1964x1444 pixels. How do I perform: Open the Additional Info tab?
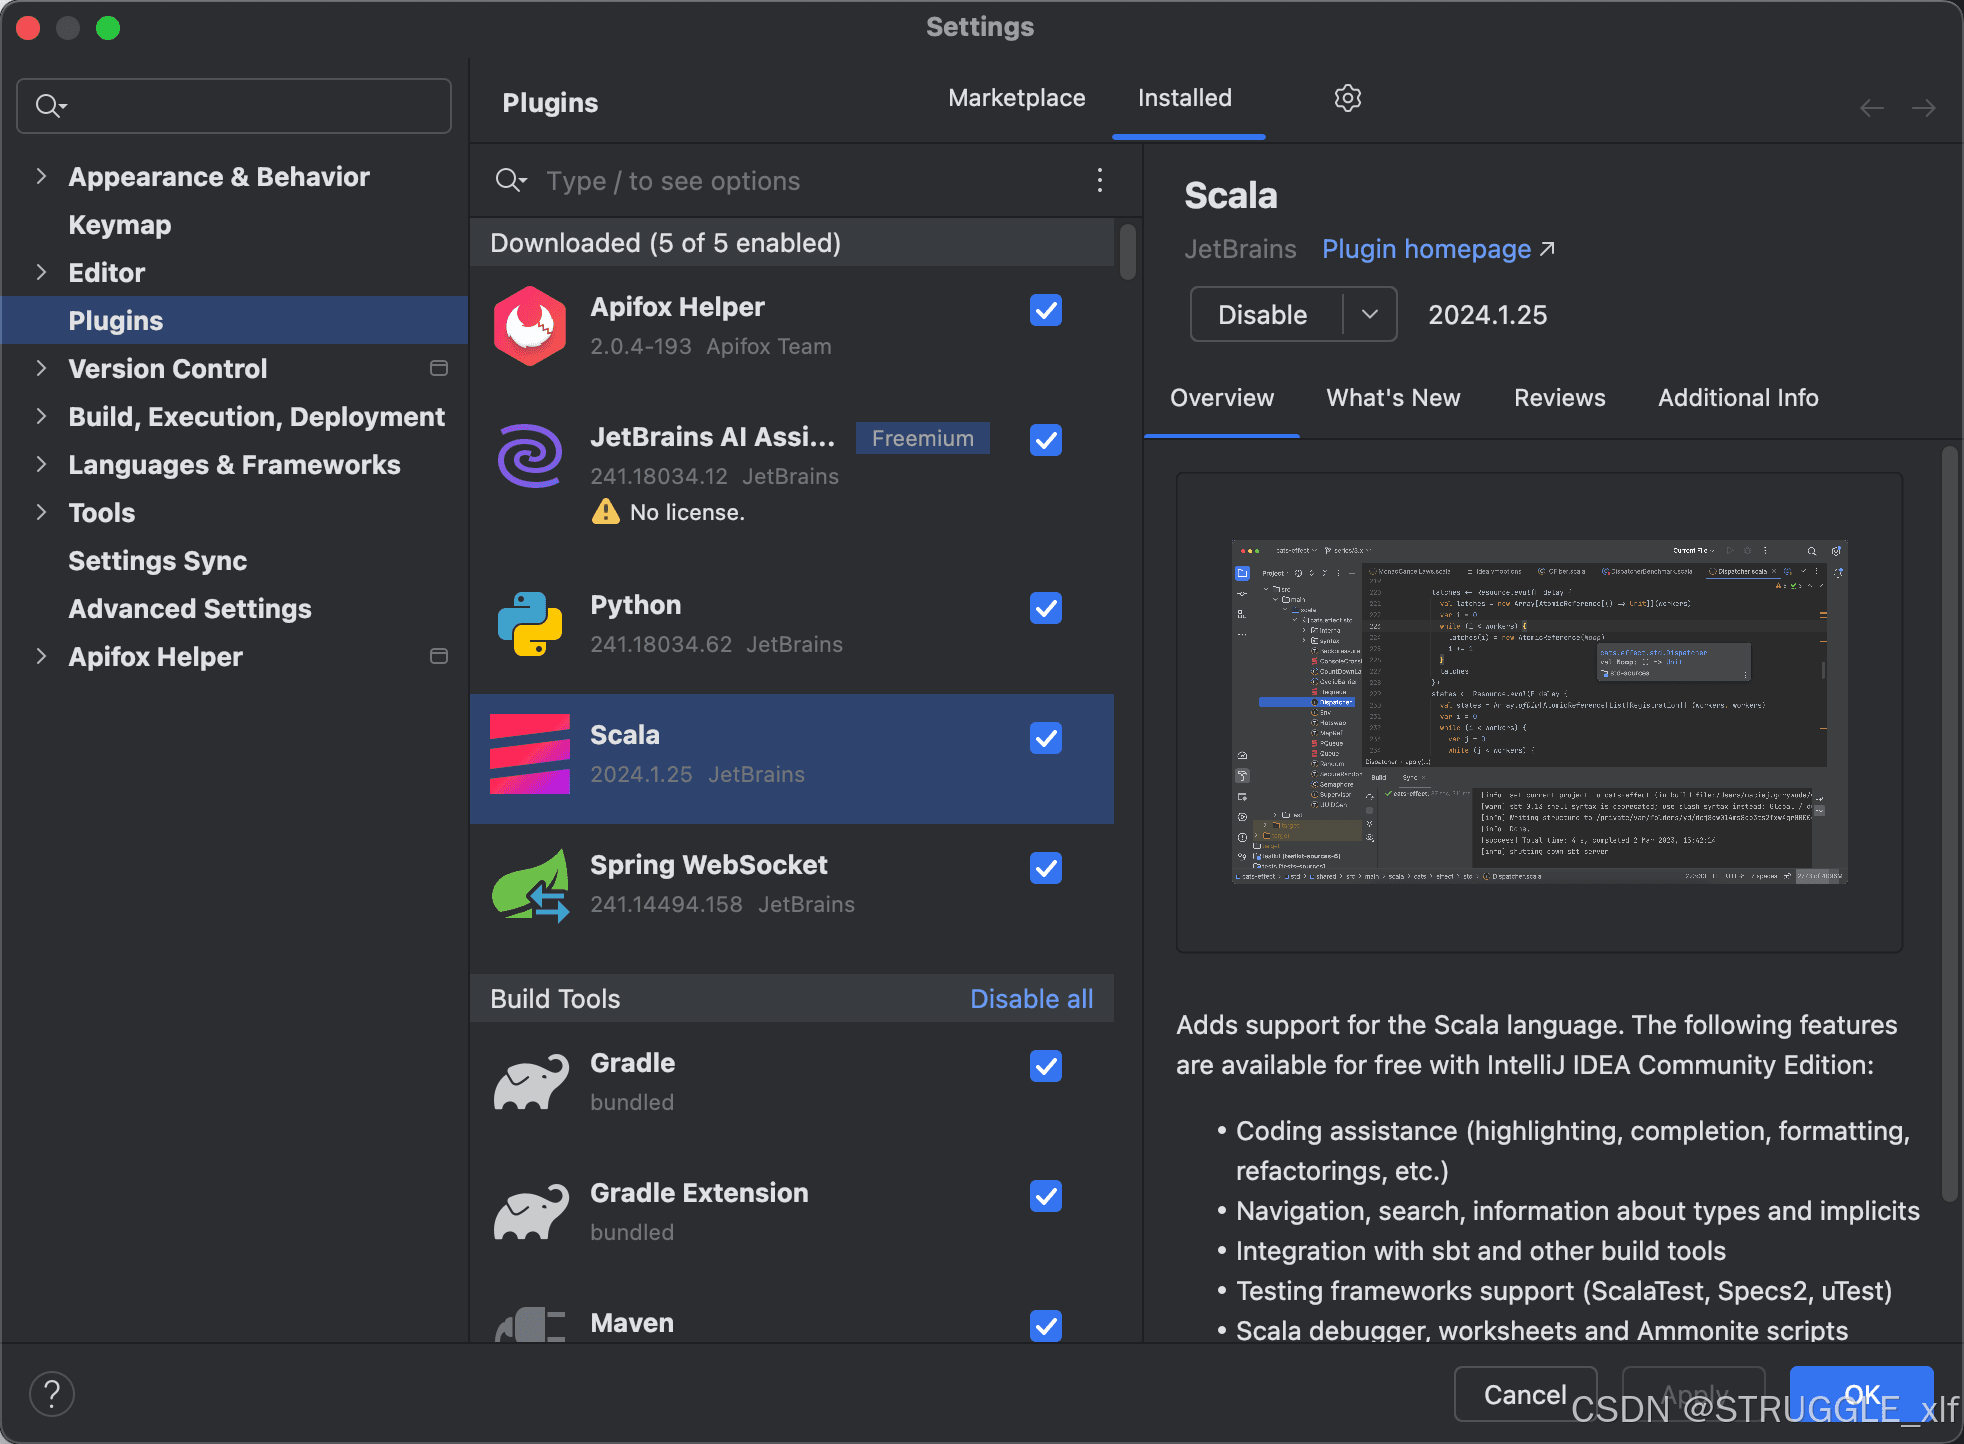1738,398
